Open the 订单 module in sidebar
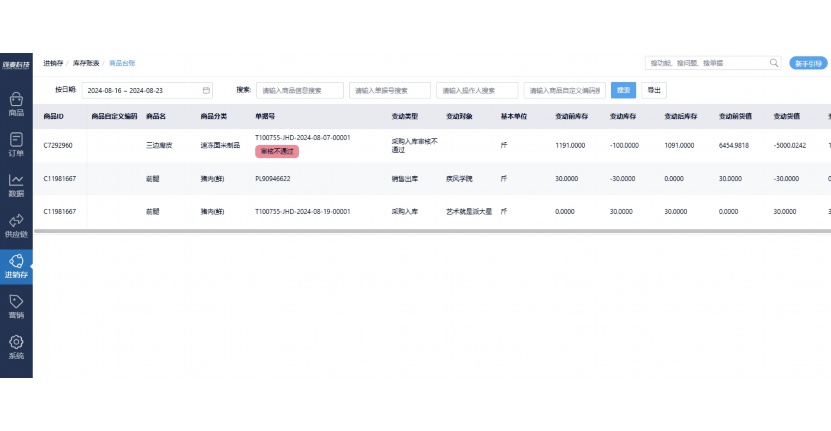Screen dimensions: 831x431 click(16, 145)
